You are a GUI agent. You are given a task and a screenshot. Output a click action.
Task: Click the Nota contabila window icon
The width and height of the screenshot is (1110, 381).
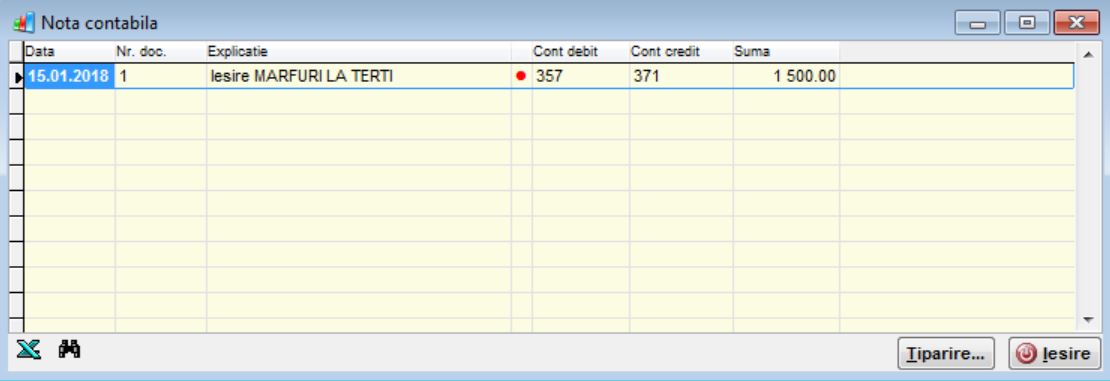tap(24, 23)
